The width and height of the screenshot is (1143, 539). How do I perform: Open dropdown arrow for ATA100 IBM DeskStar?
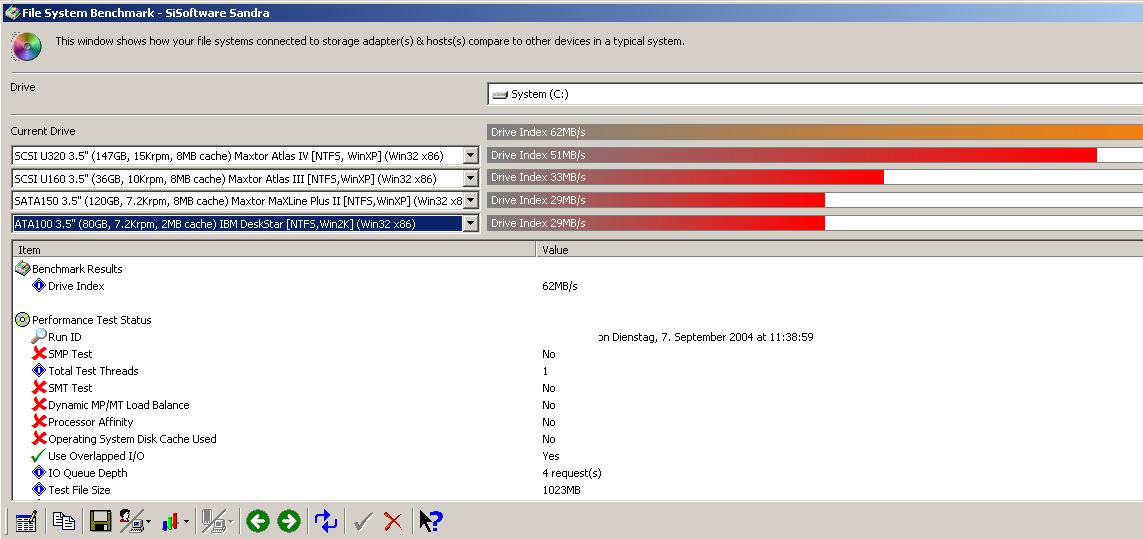click(471, 223)
